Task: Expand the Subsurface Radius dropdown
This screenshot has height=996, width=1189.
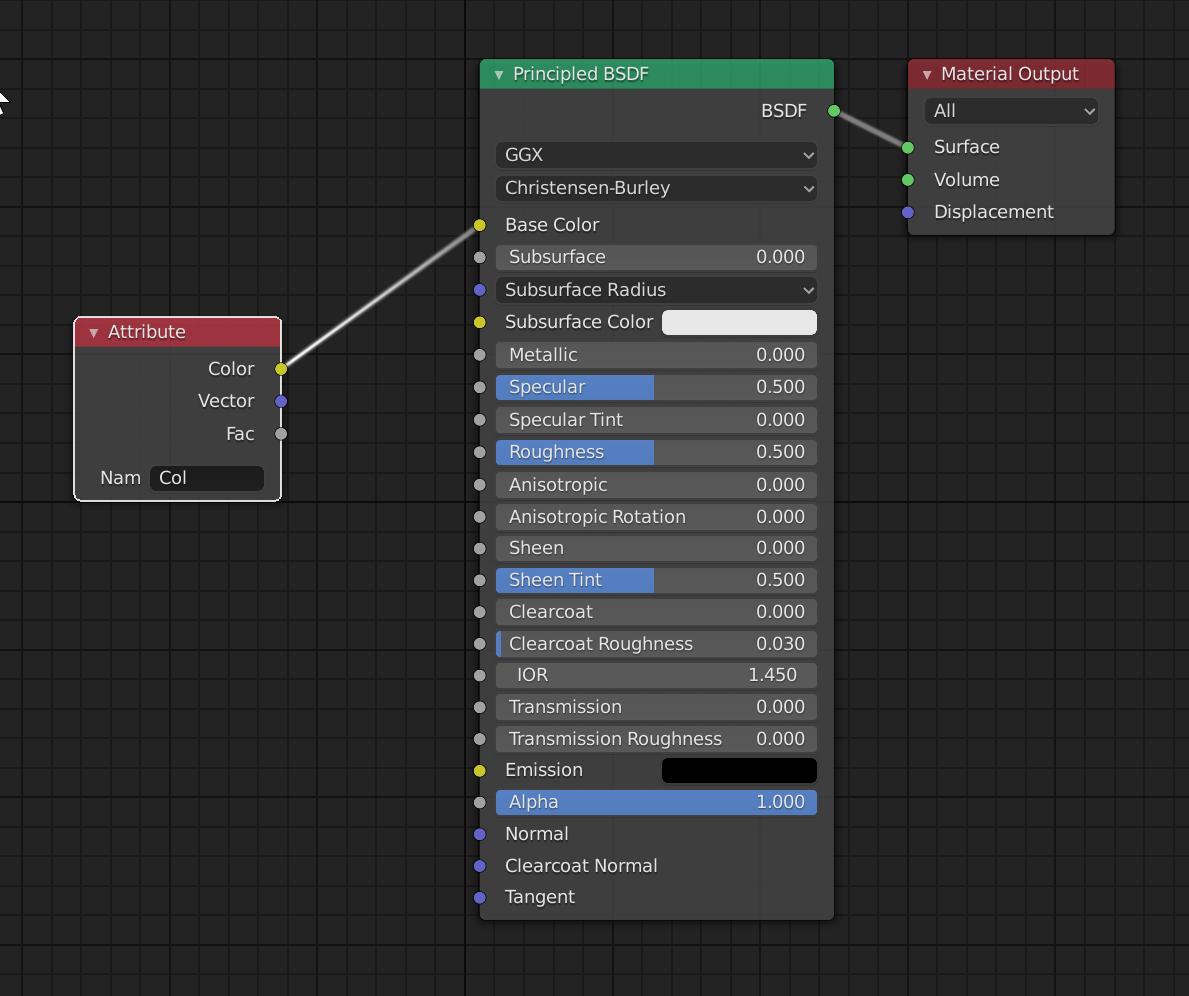Action: tap(656, 290)
